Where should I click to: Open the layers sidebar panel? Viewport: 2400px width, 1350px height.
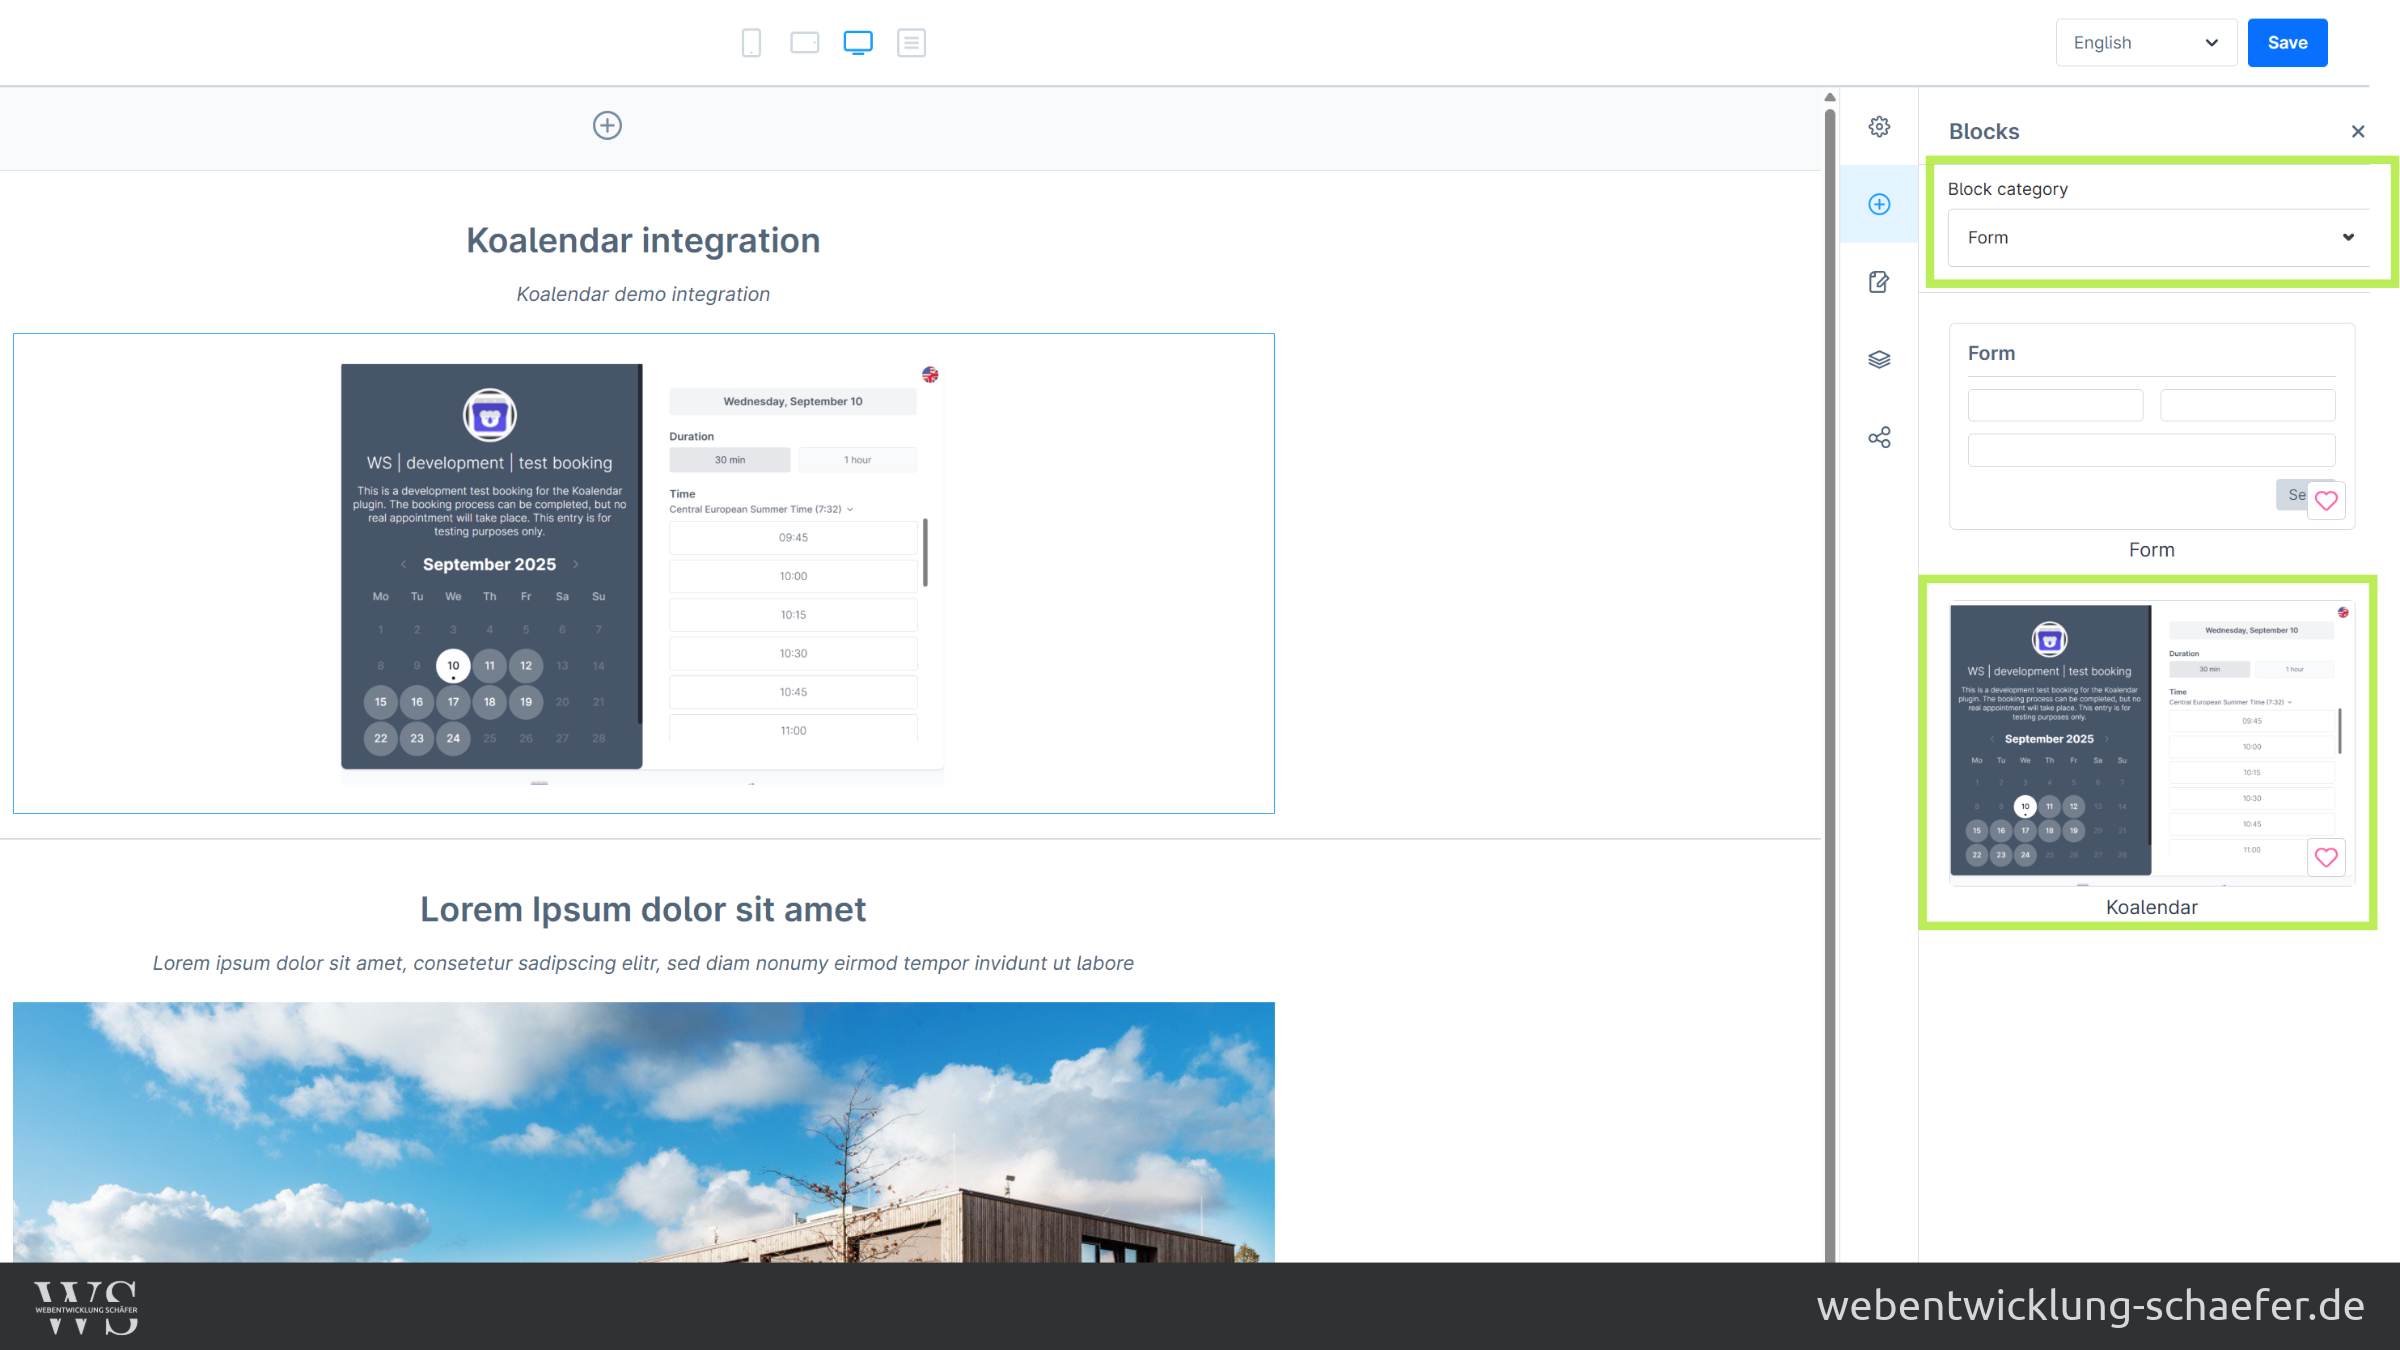pyautogui.click(x=1879, y=359)
